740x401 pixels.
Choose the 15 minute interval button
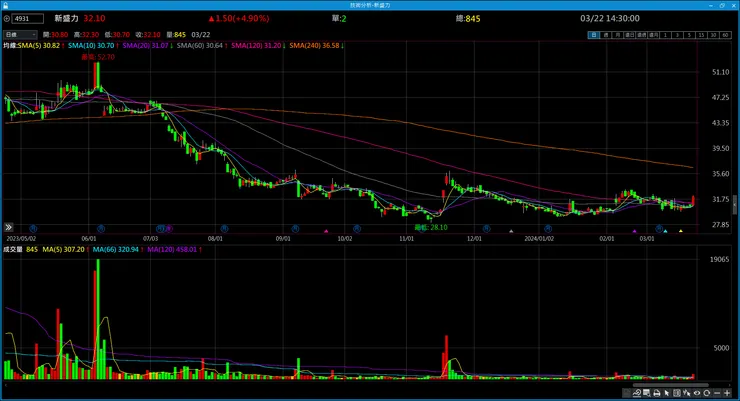coord(701,35)
